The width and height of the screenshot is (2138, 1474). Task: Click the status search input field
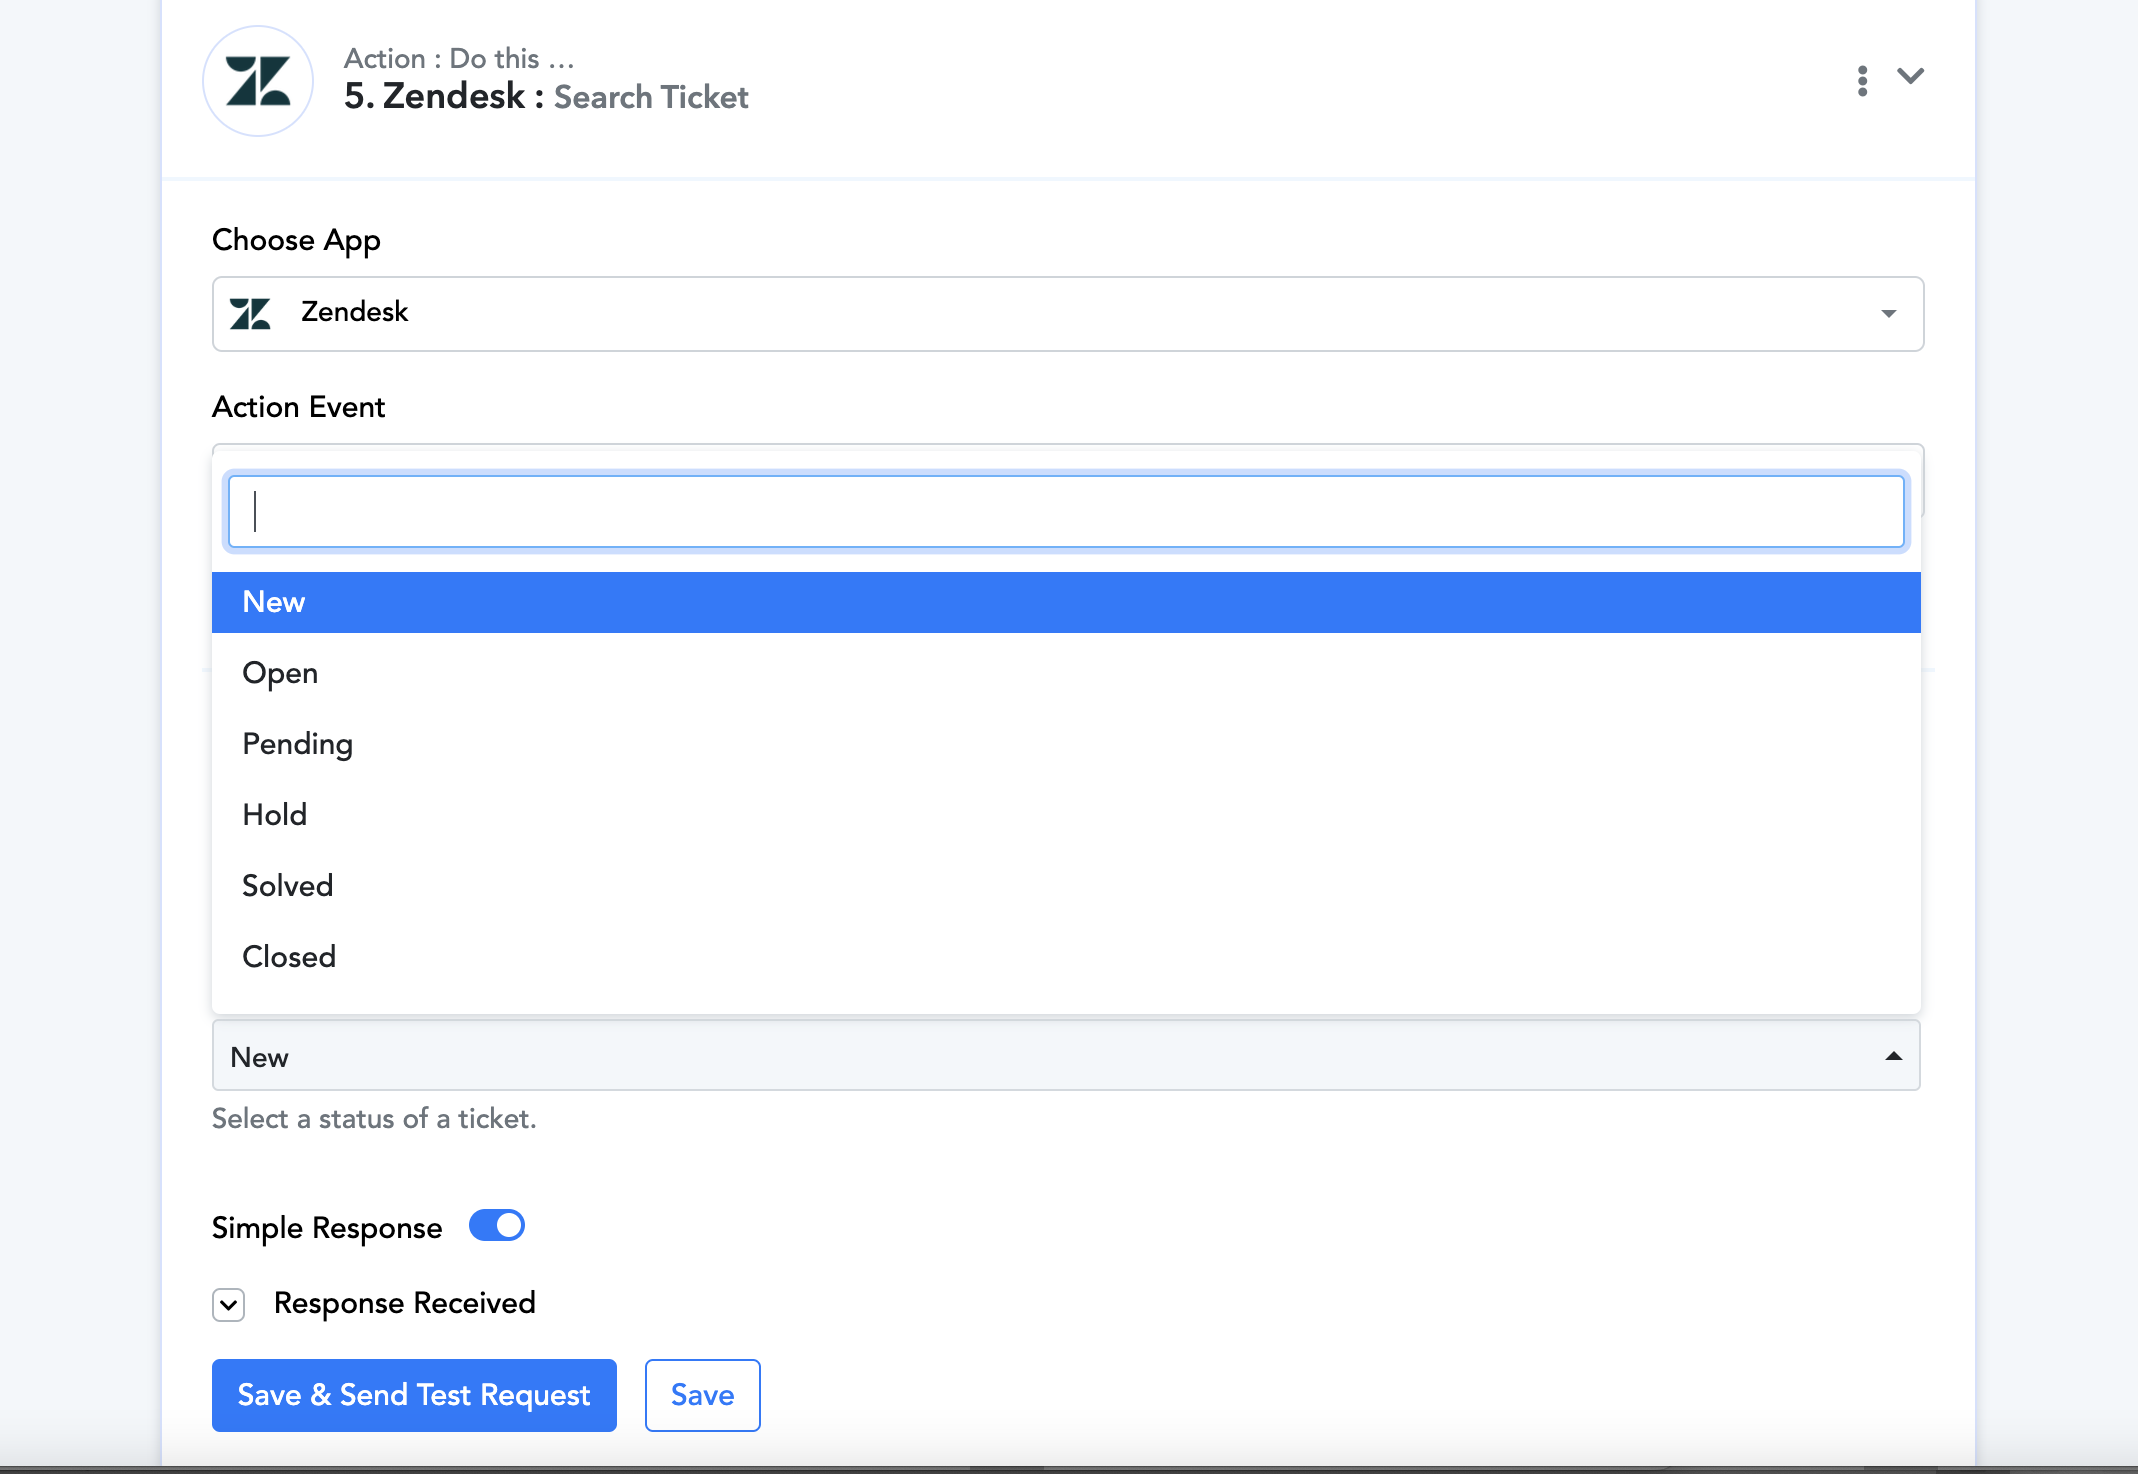[1066, 512]
